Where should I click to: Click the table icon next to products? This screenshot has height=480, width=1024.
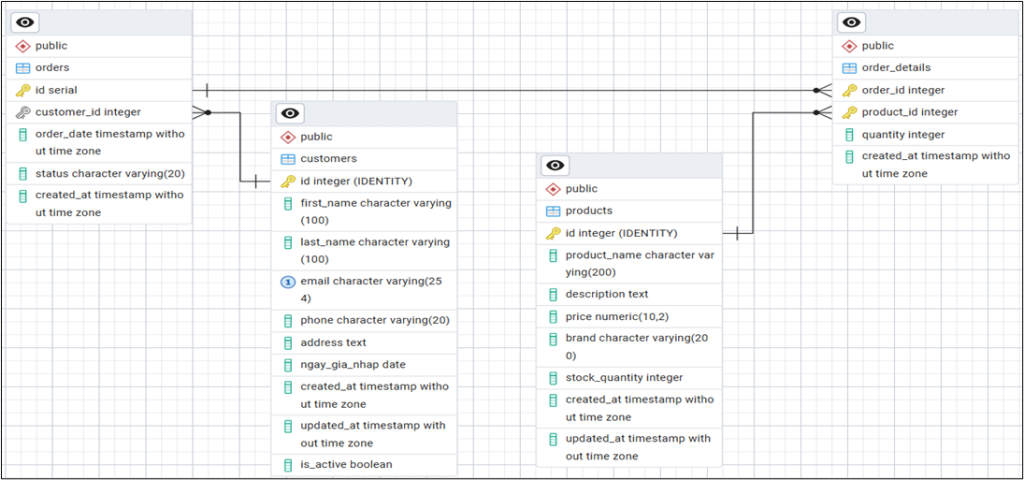[x=553, y=211]
